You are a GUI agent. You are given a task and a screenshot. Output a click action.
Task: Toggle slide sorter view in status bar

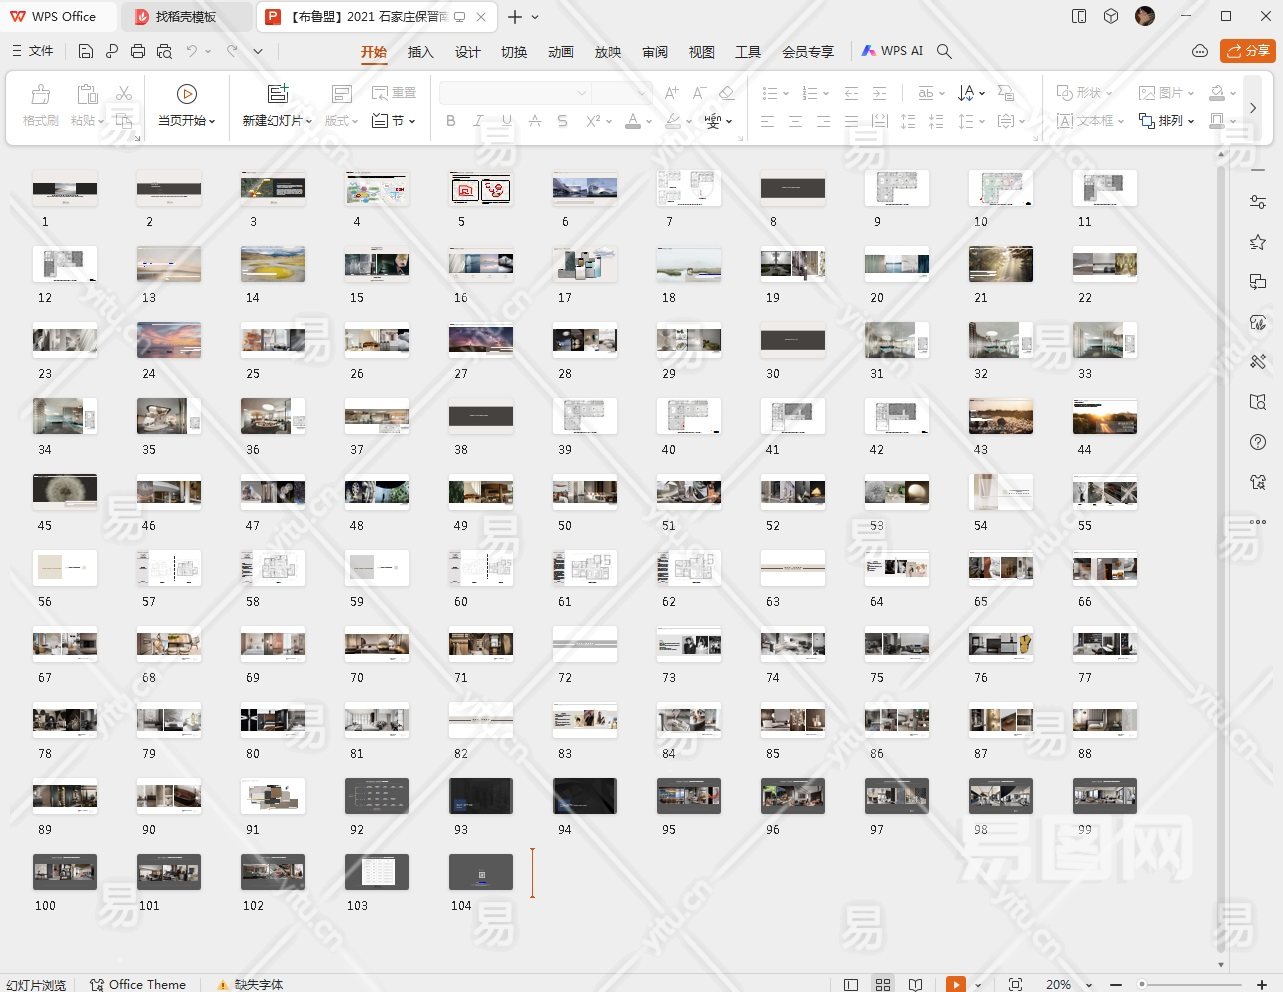883,984
